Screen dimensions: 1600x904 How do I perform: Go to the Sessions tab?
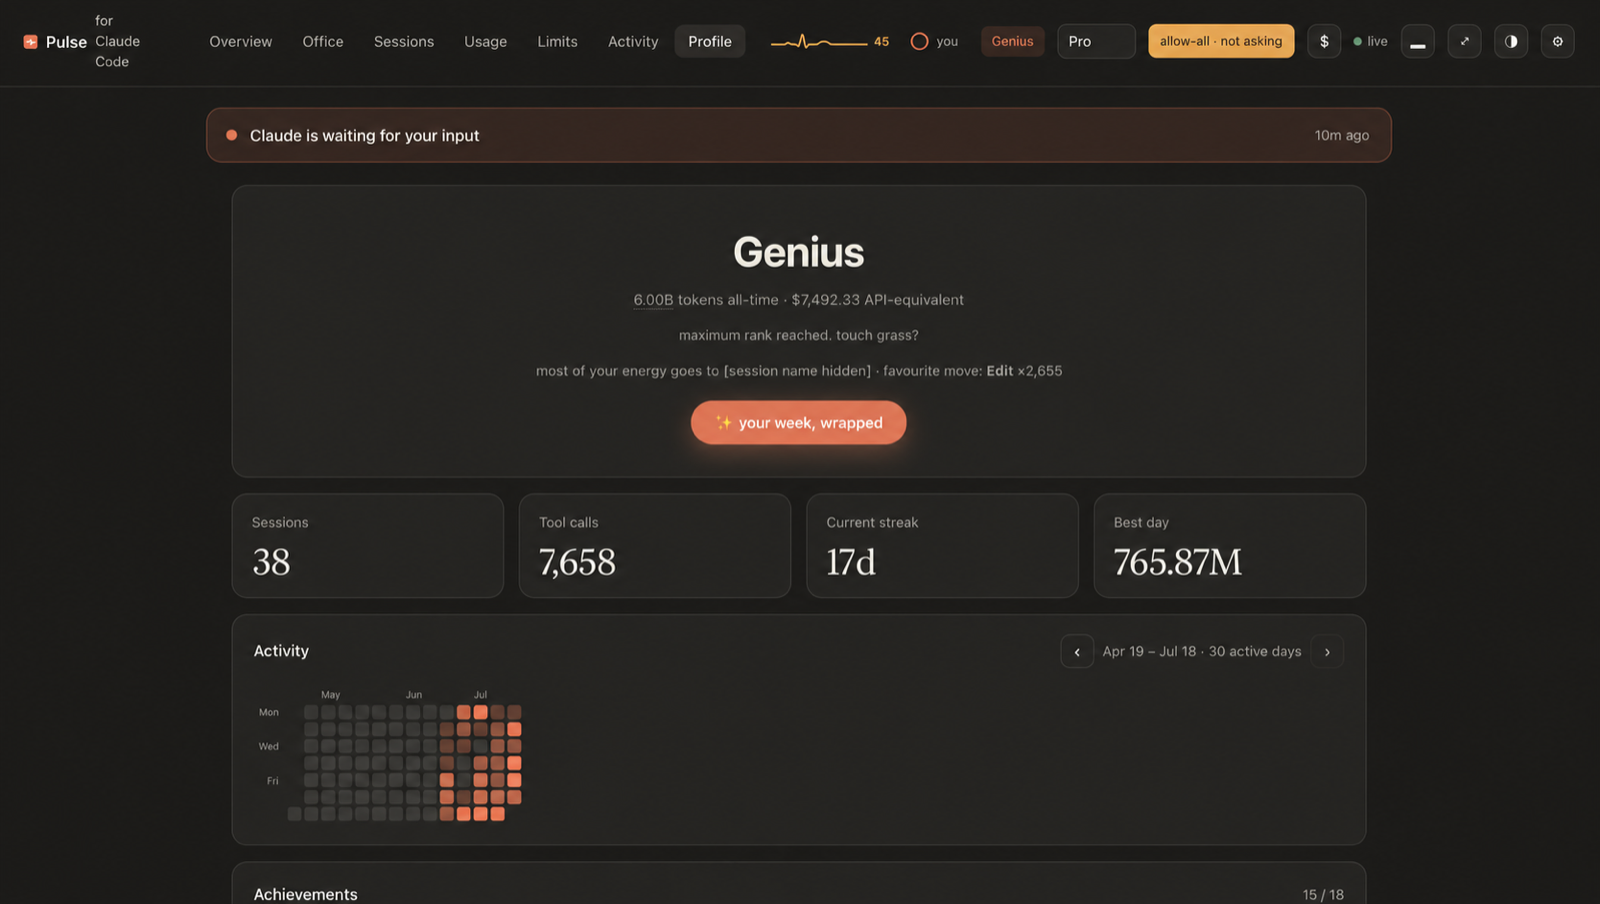pyautogui.click(x=404, y=41)
